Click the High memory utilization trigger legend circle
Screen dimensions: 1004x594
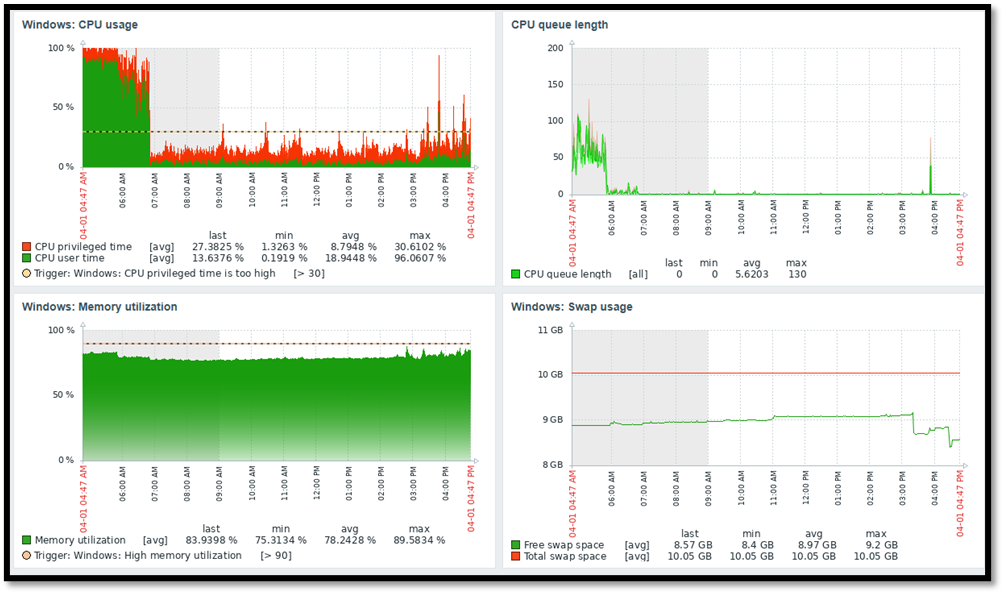pyautogui.click(x=27, y=555)
